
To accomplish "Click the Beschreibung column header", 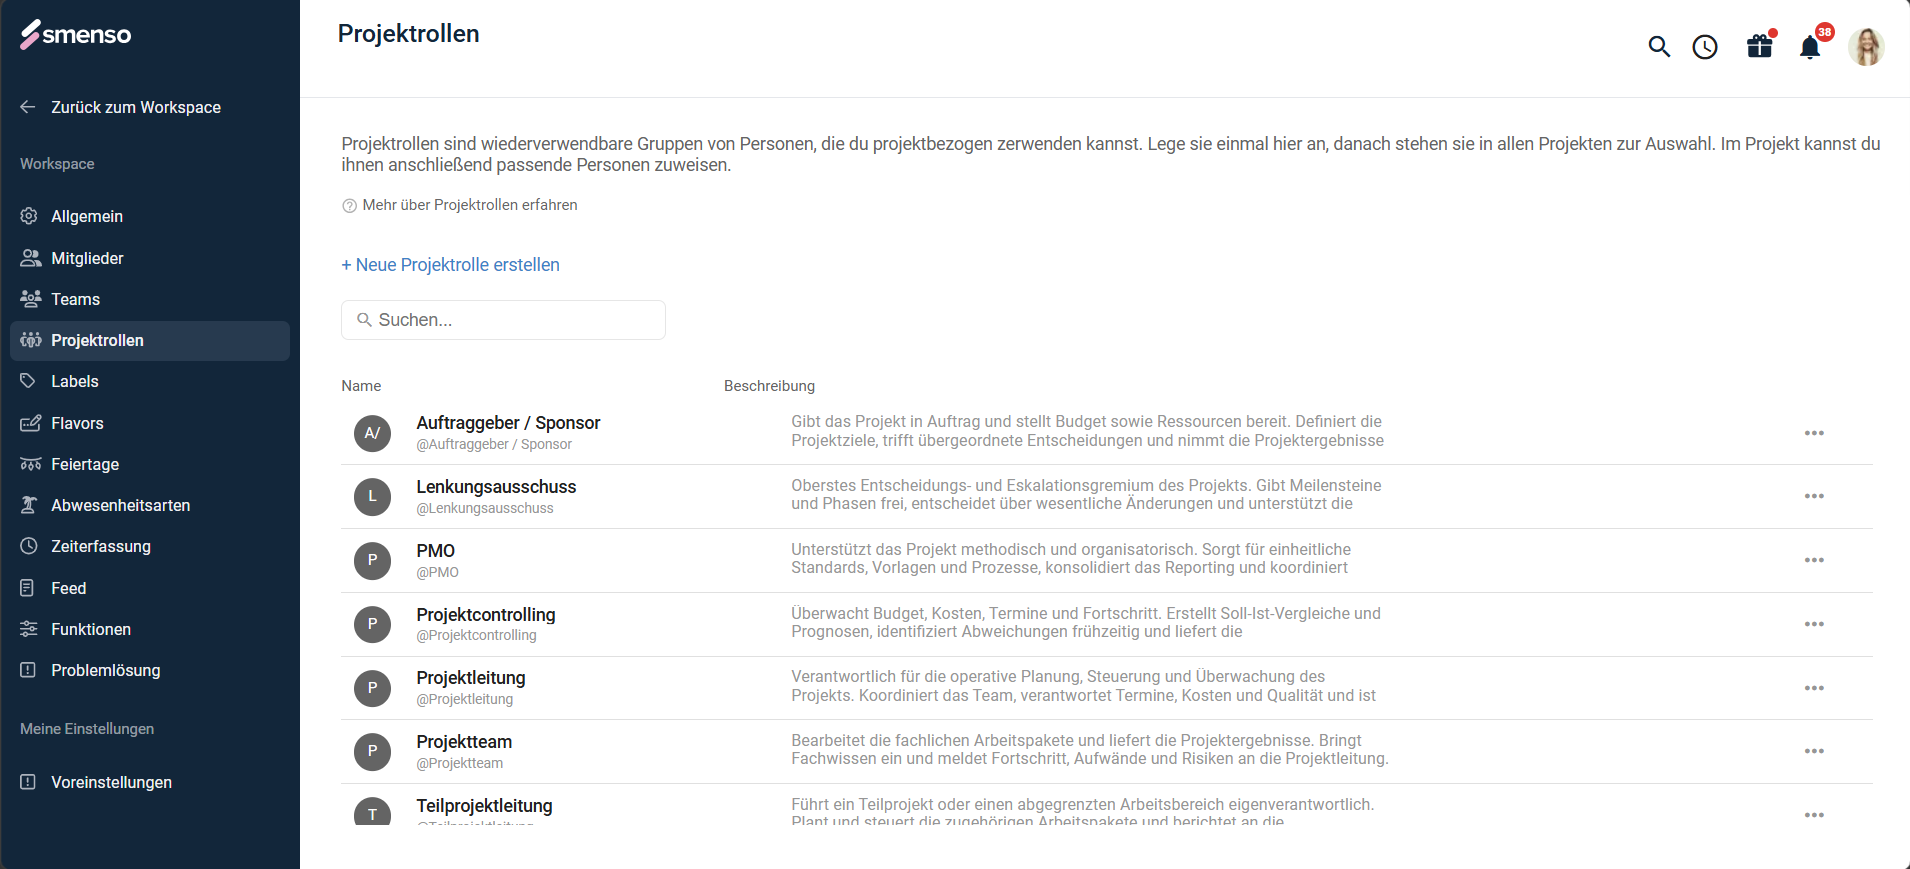I will [x=769, y=386].
